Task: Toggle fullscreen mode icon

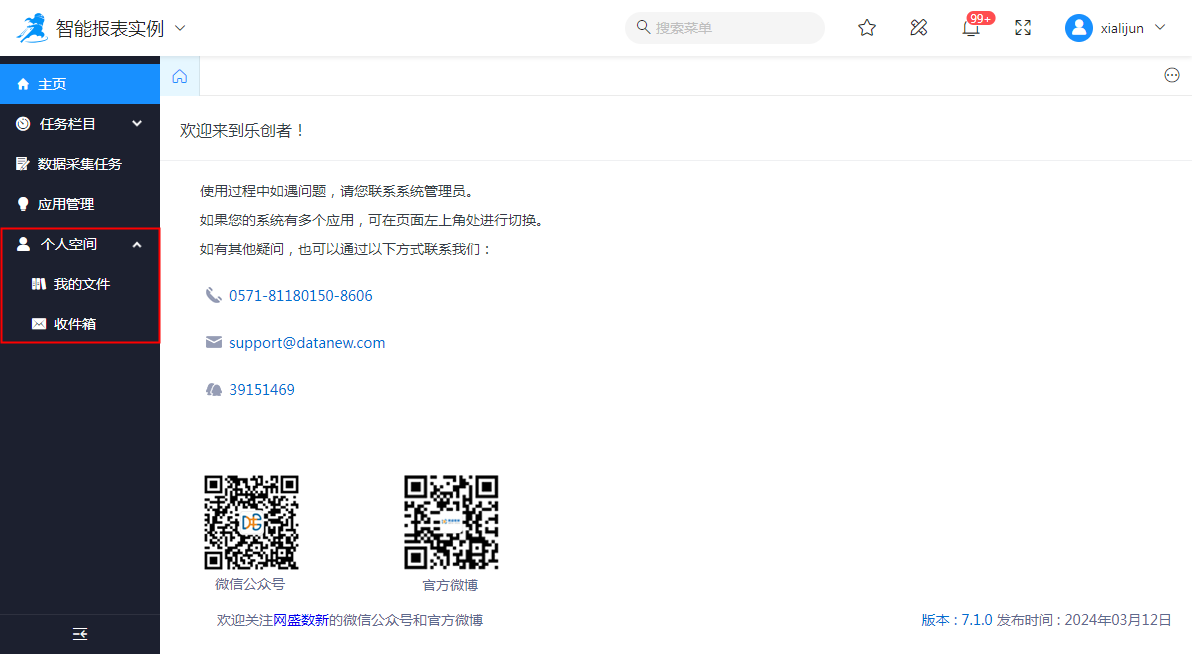Action: pyautogui.click(x=1023, y=28)
